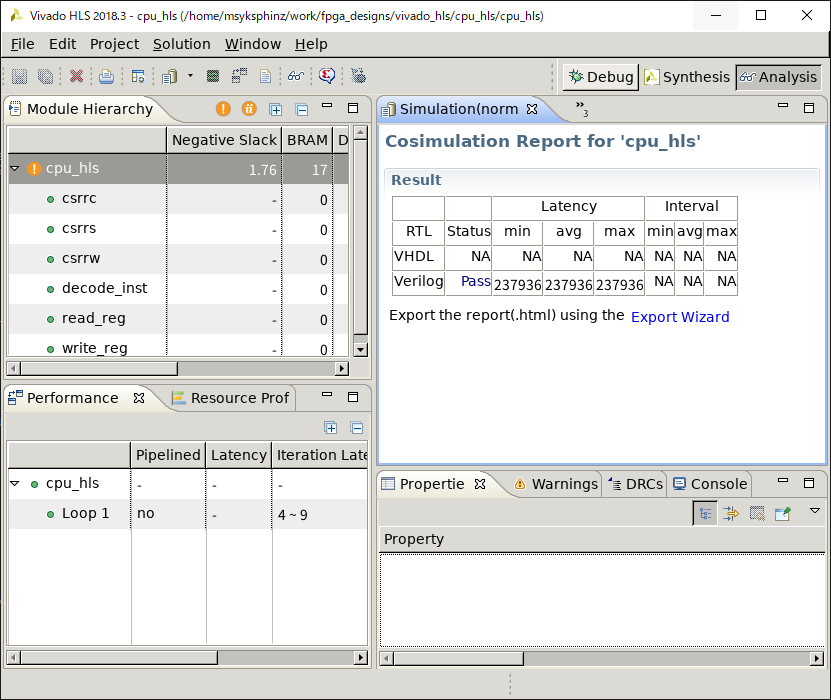Screen dimensions: 831x700
Task: Open the Window menu
Action: (x=253, y=44)
